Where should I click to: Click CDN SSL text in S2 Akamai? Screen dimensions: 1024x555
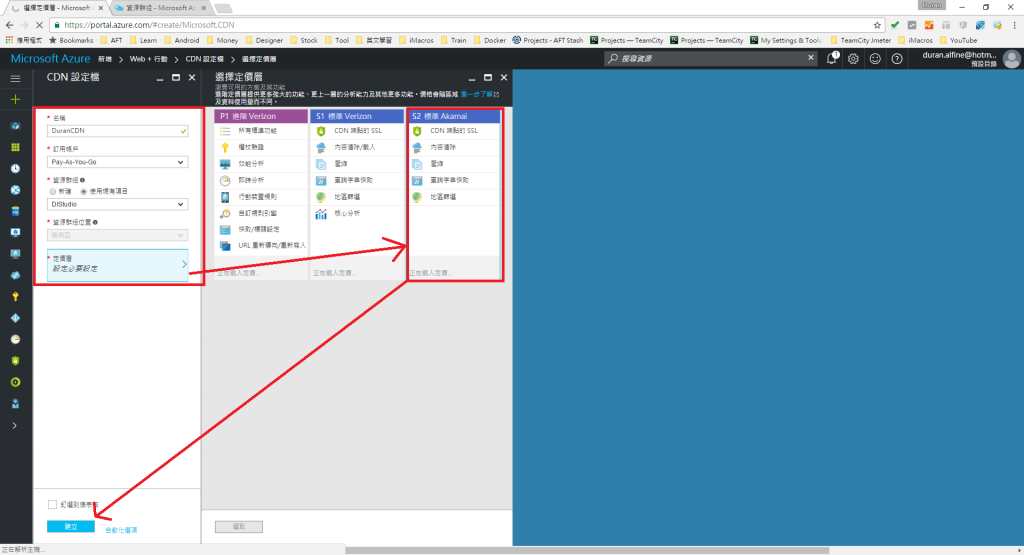[x=454, y=131]
